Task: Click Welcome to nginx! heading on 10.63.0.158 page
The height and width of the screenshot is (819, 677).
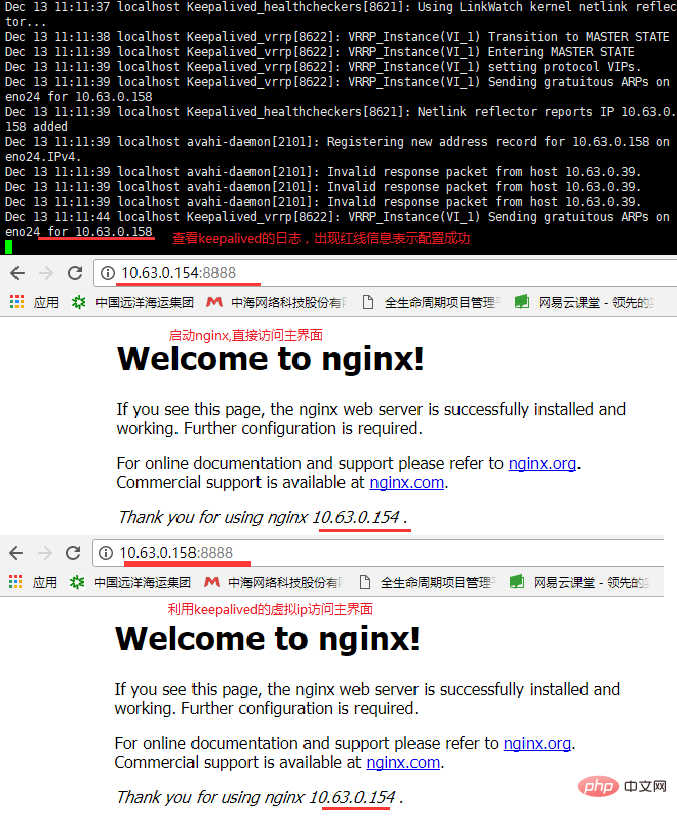Action: pyautogui.click(x=267, y=638)
